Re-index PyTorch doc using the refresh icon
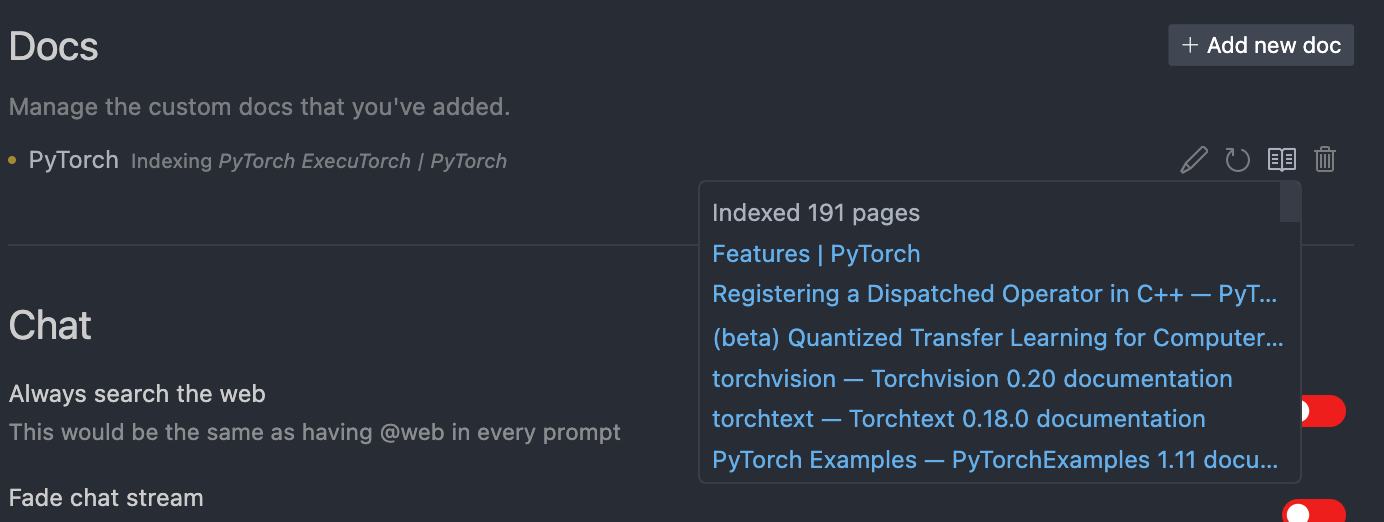Image resolution: width=1384 pixels, height=522 pixels. coord(1238,160)
